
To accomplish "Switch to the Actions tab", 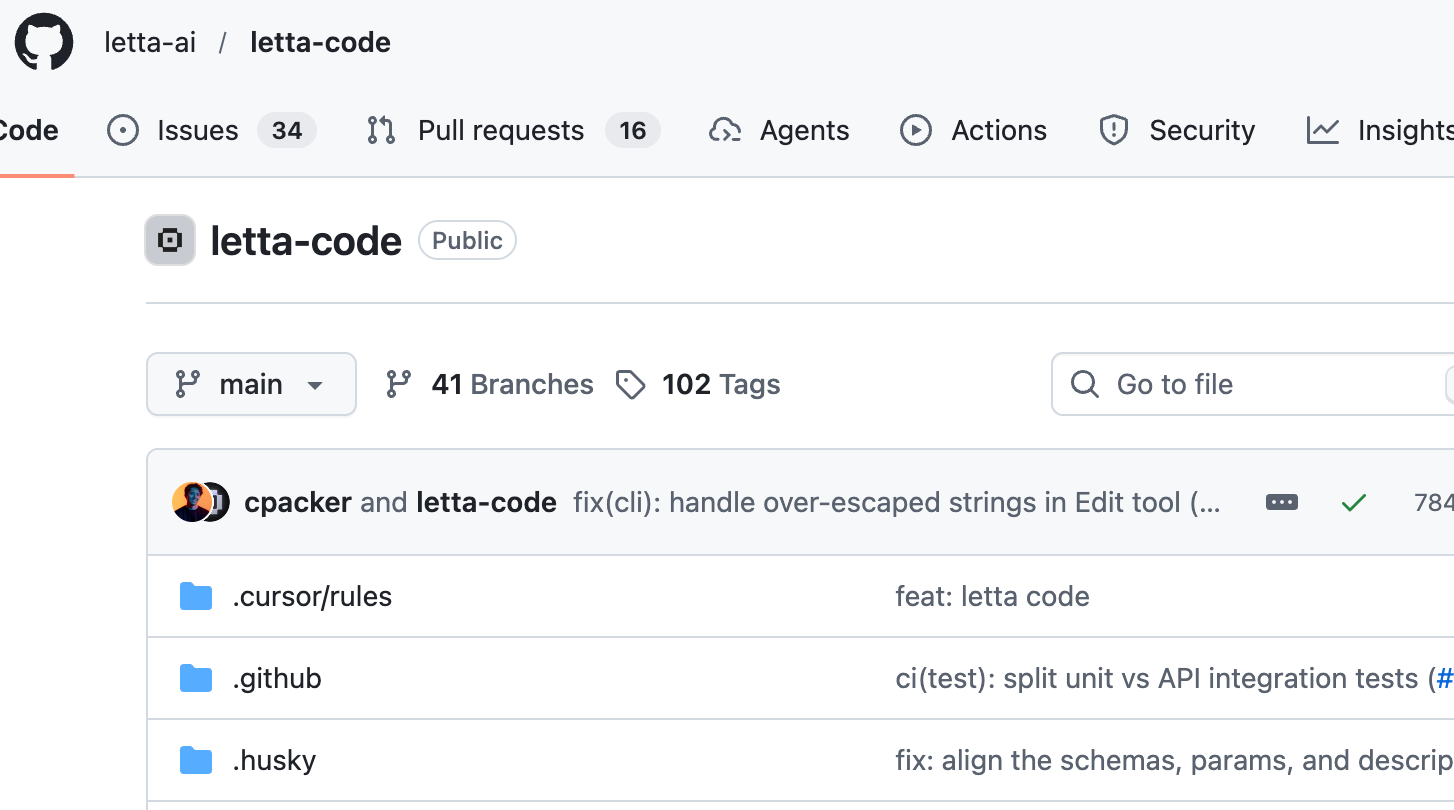I will [973, 131].
